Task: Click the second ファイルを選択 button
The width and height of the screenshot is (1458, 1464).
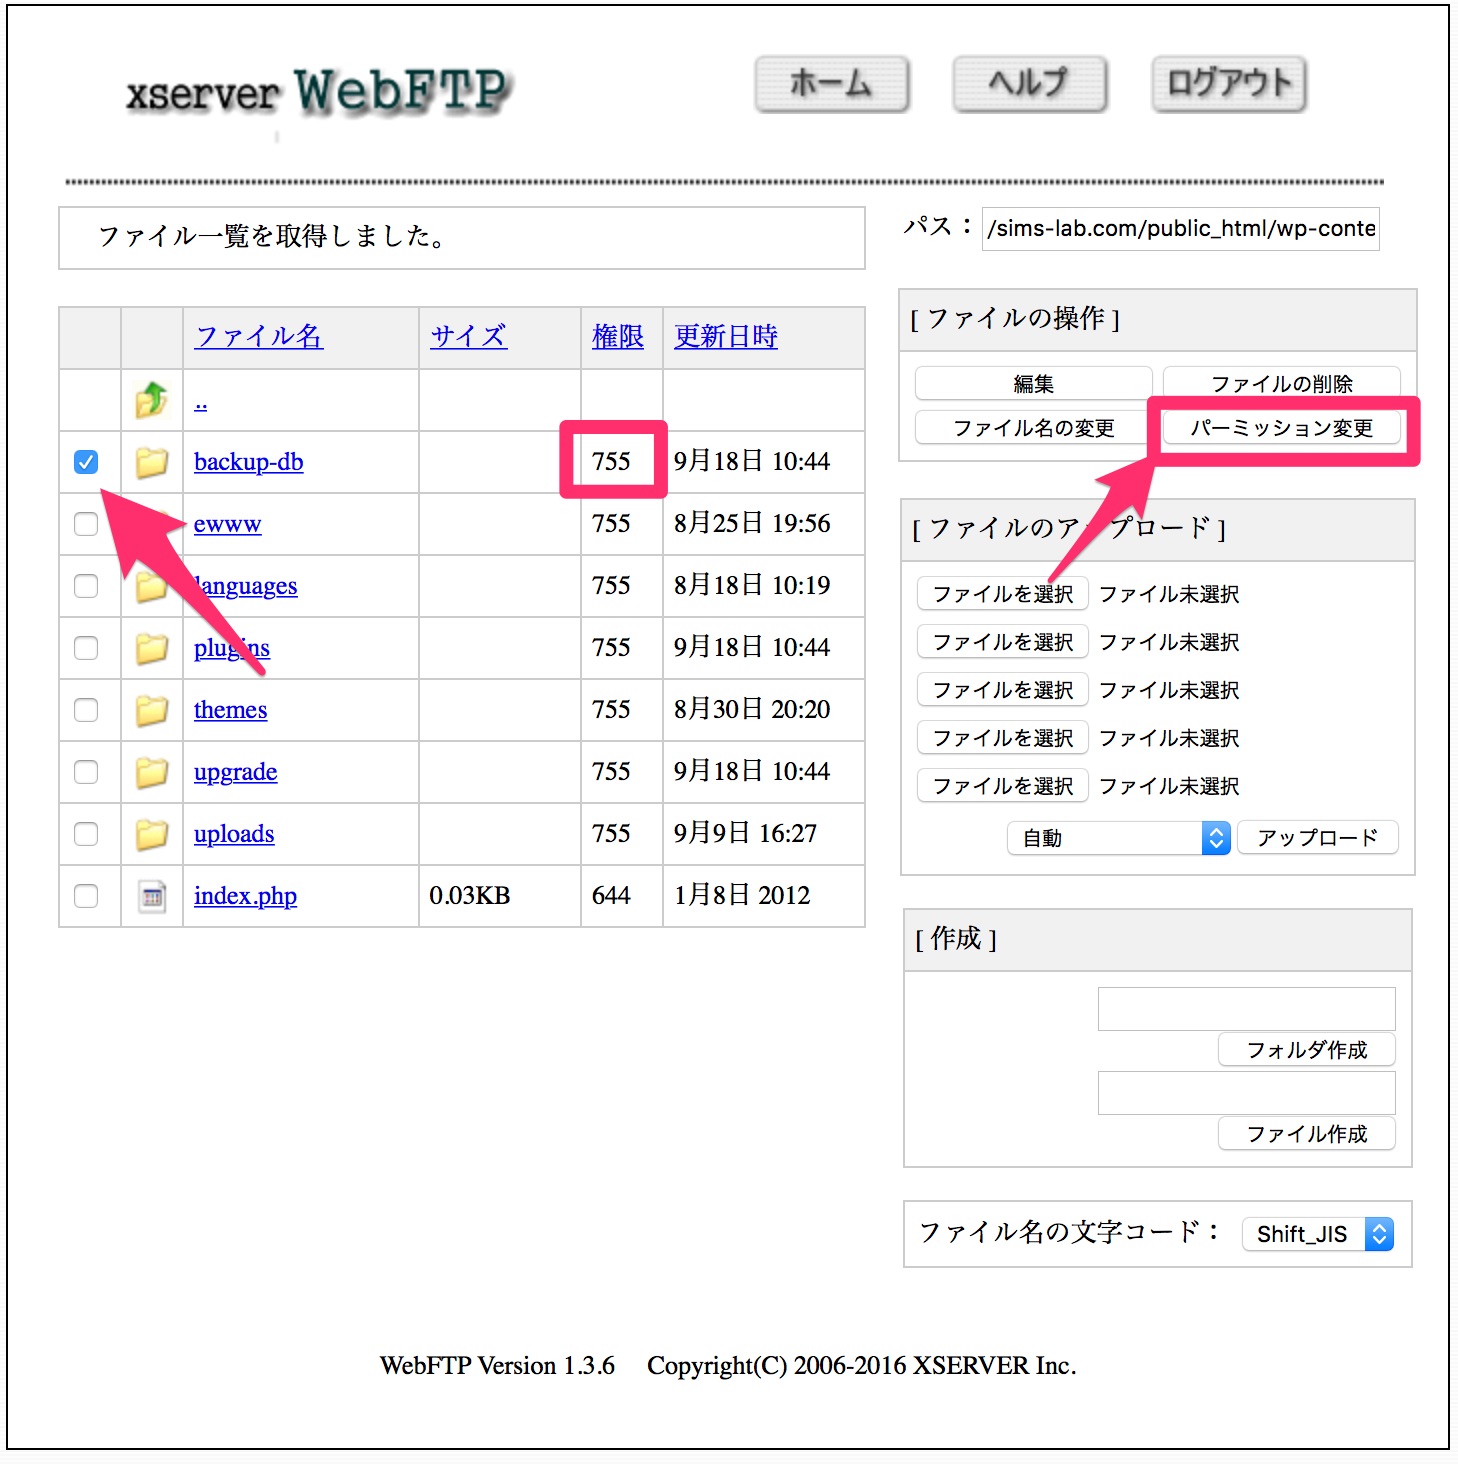Action: pos(1003,642)
